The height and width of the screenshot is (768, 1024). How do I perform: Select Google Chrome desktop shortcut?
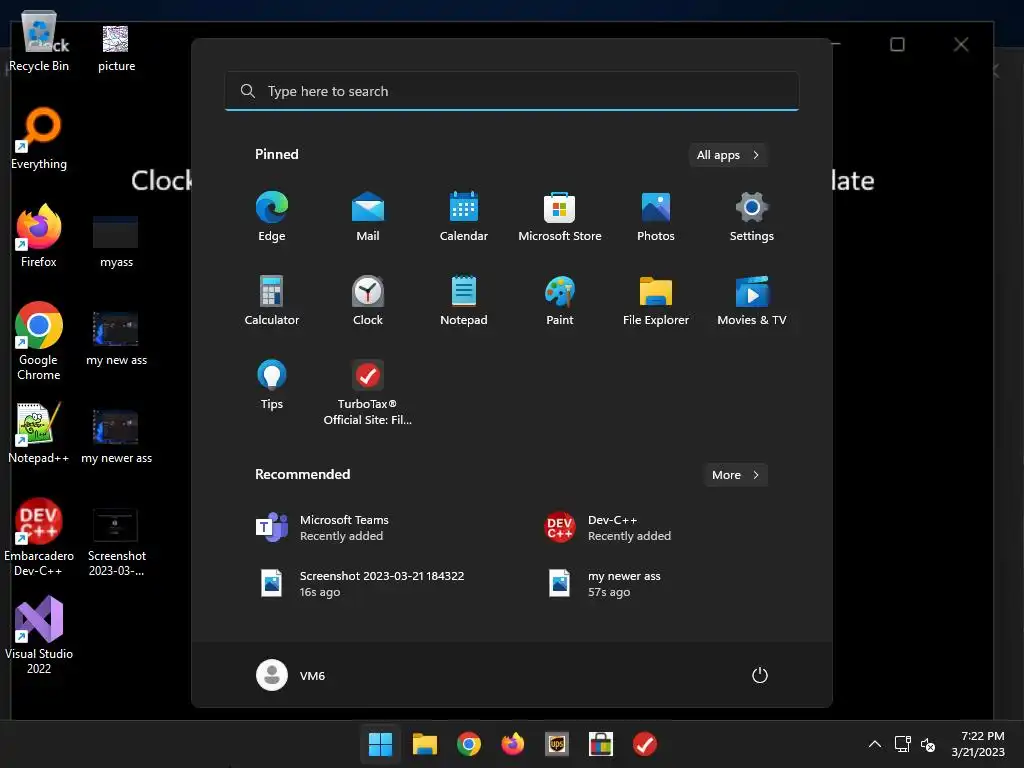pyautogui.click(x=39, y=341)
